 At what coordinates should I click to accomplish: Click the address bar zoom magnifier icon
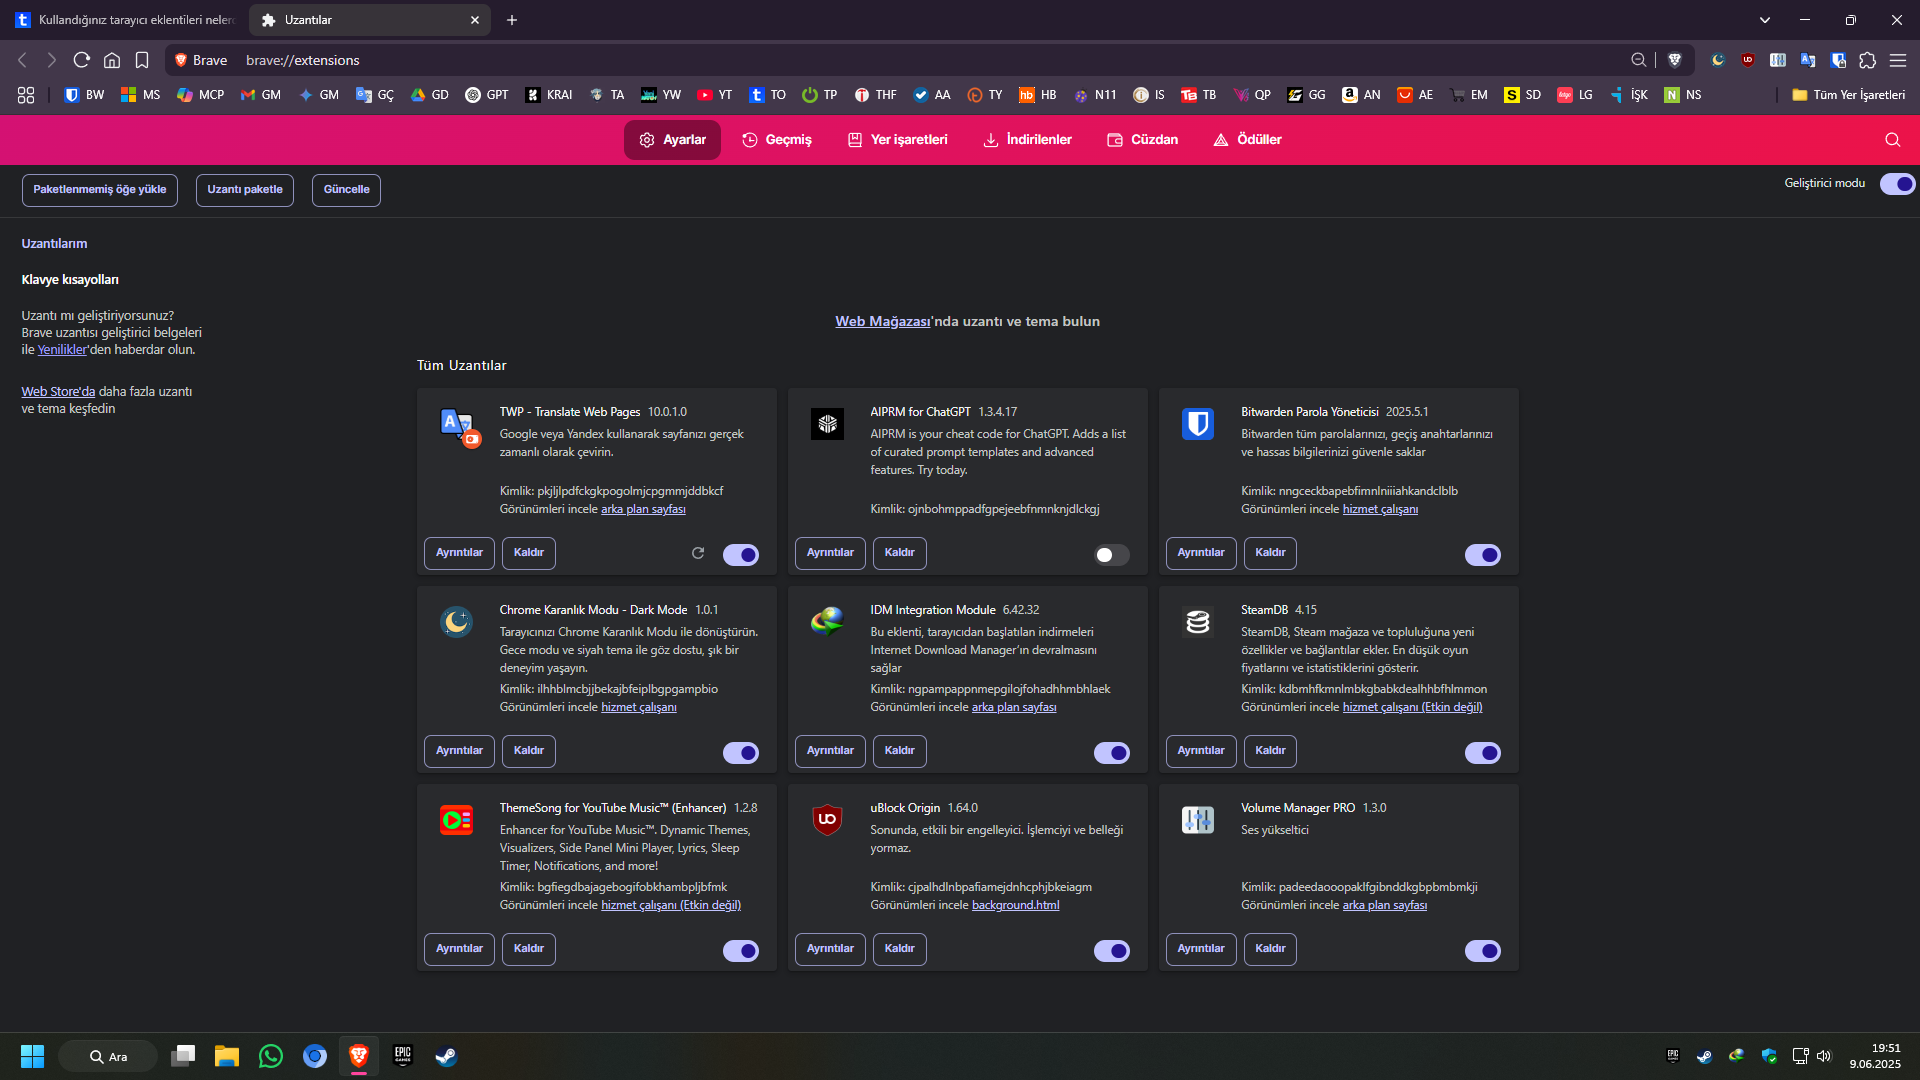pos(1638,60)
